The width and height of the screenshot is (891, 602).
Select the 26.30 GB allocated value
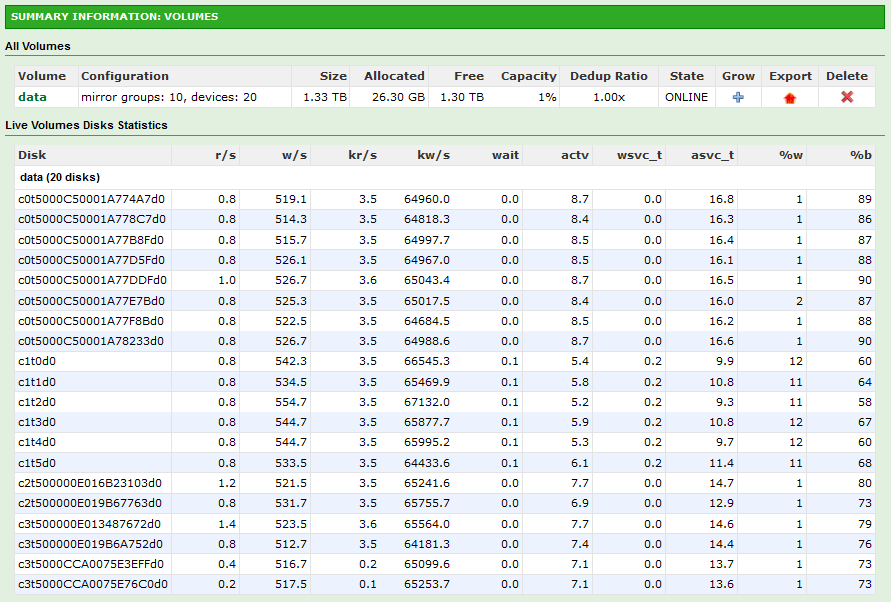pyautogui.click(x=398, y=97)
